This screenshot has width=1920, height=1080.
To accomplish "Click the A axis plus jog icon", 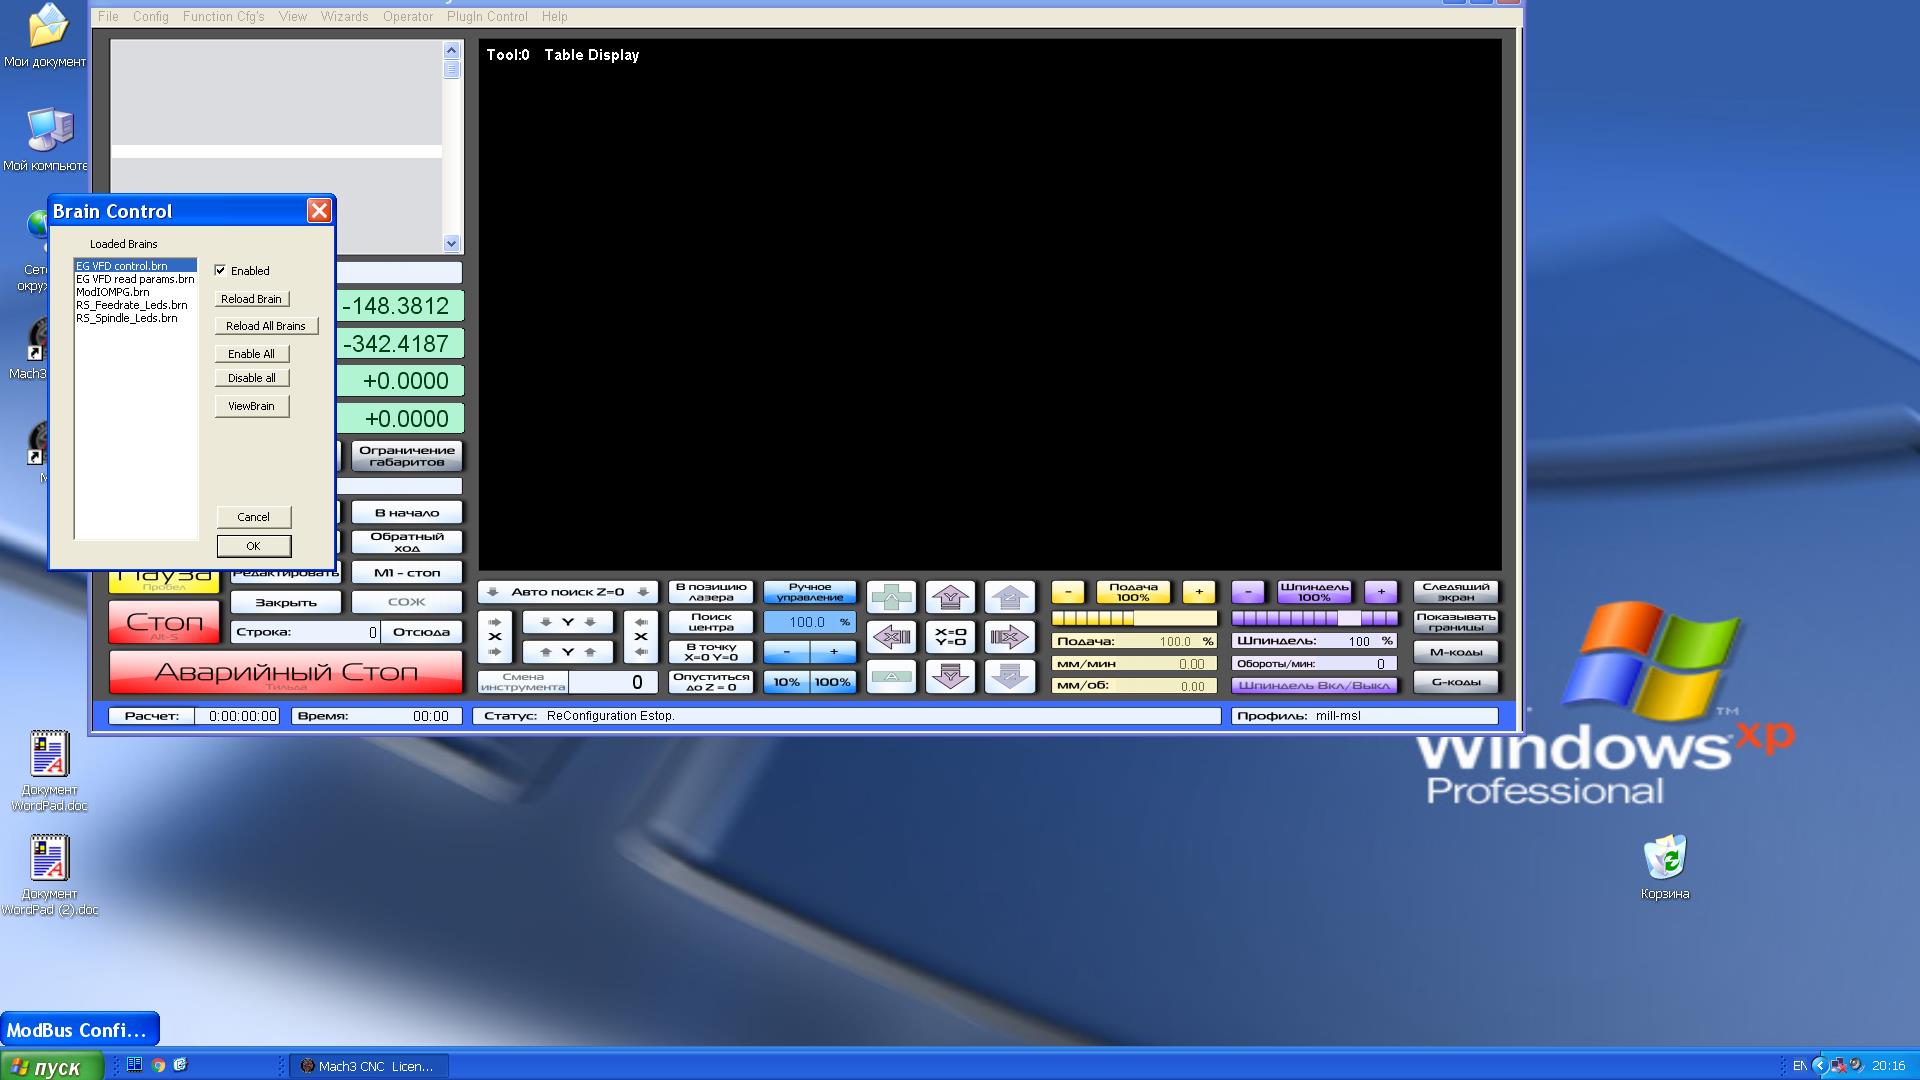I will [891, 597].
